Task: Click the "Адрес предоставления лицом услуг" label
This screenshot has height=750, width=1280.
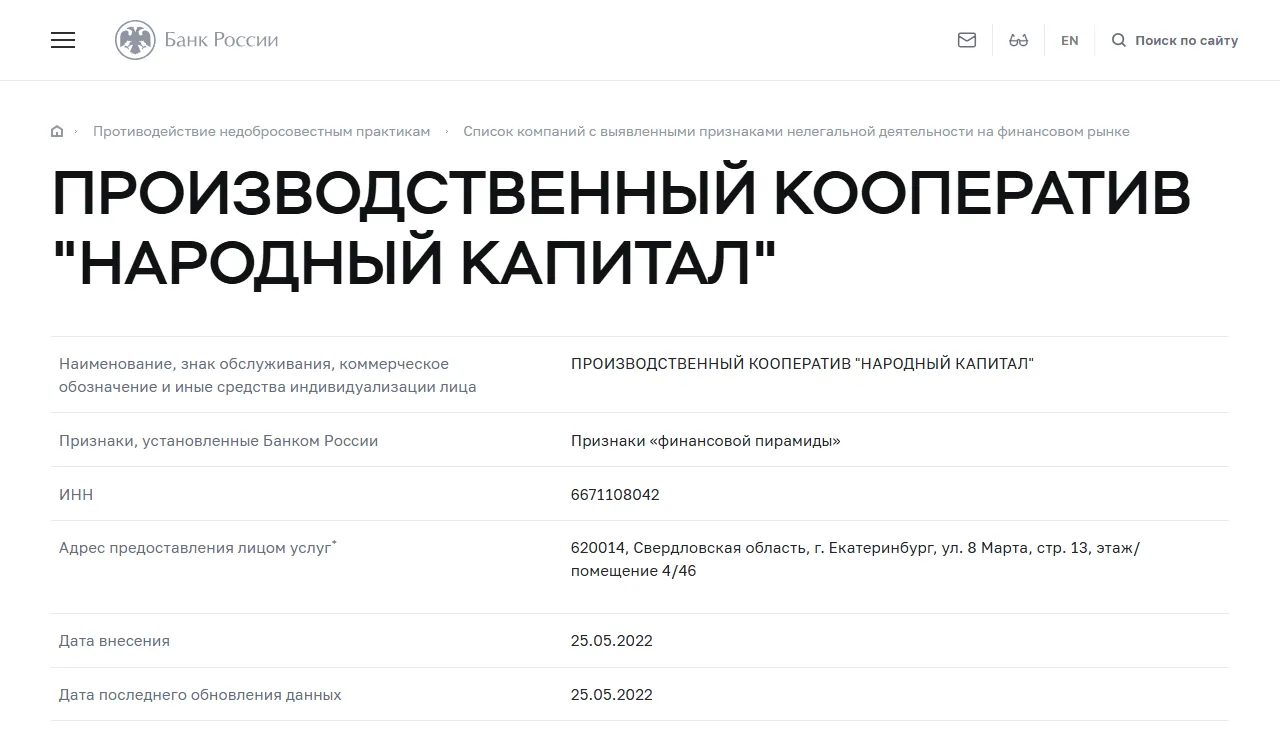Action: coord(198,548)
